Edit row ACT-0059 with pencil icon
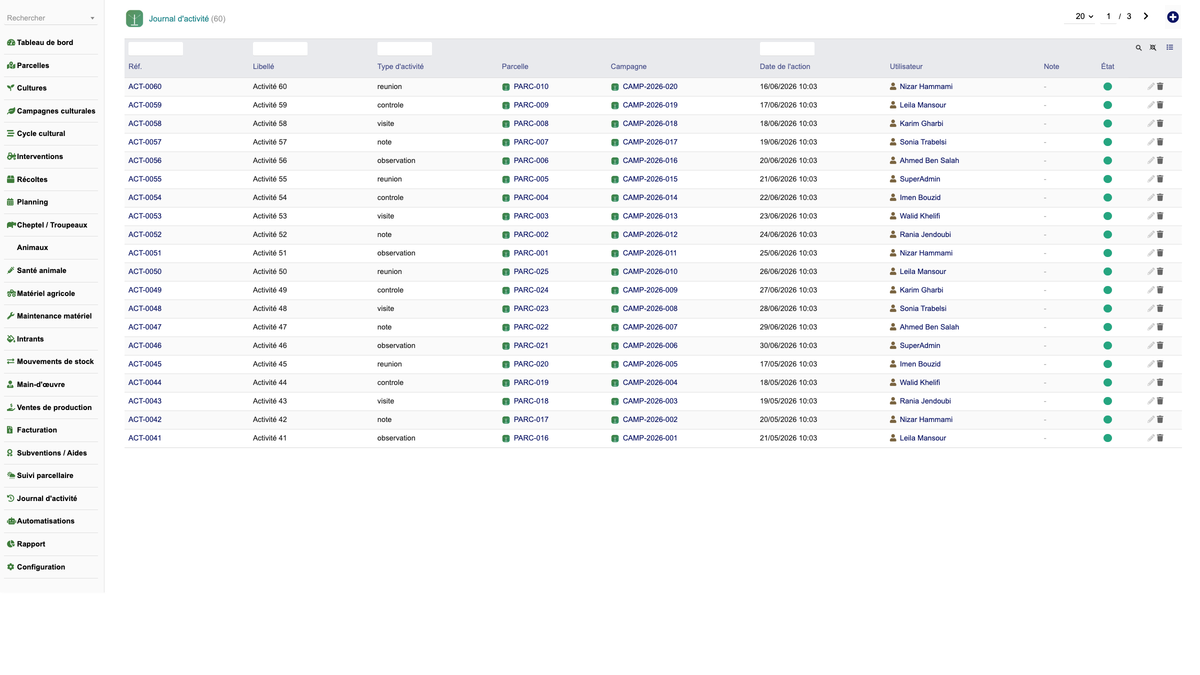The height and width of the screenshot is (675, 1200). tap(1151, 105)
